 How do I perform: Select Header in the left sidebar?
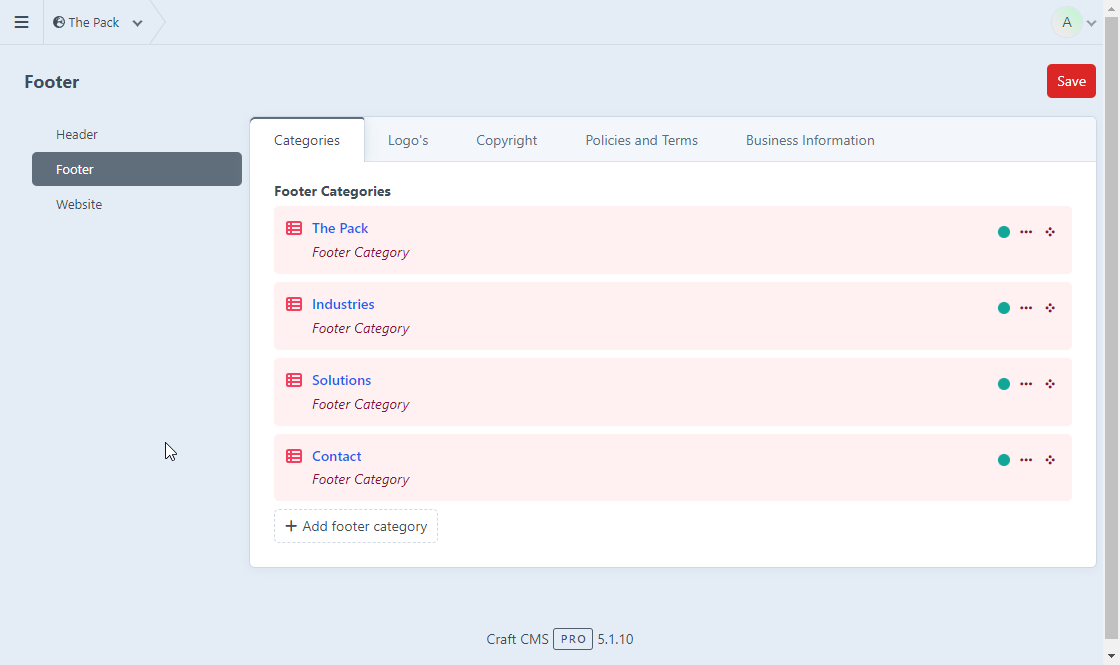pos(77,134)
